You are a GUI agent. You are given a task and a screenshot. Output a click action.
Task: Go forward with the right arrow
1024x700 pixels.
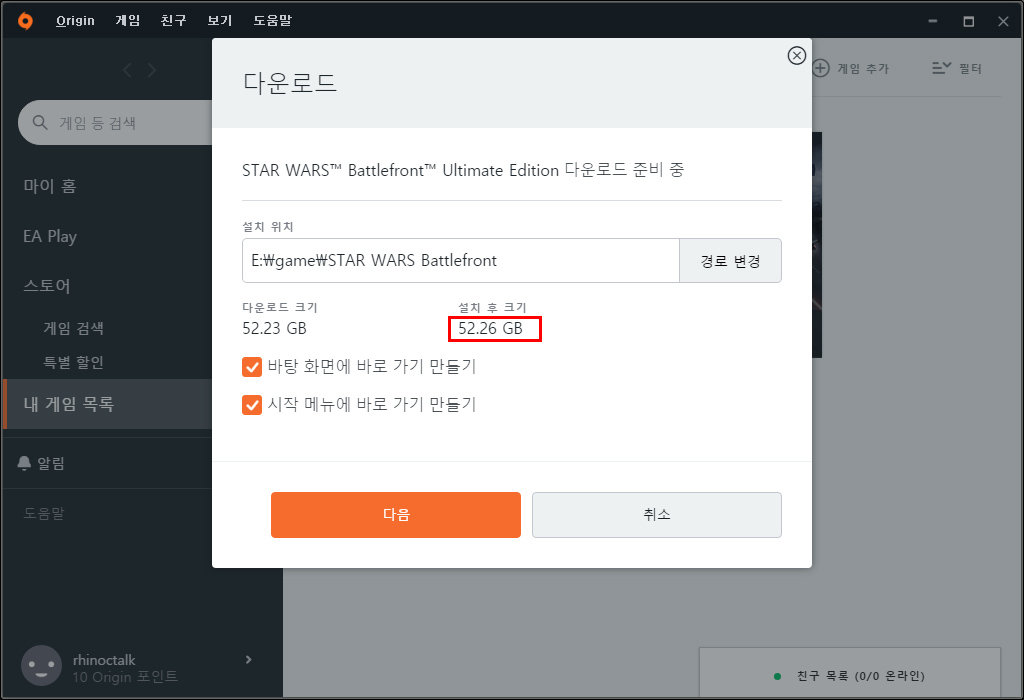coord(152,70)
